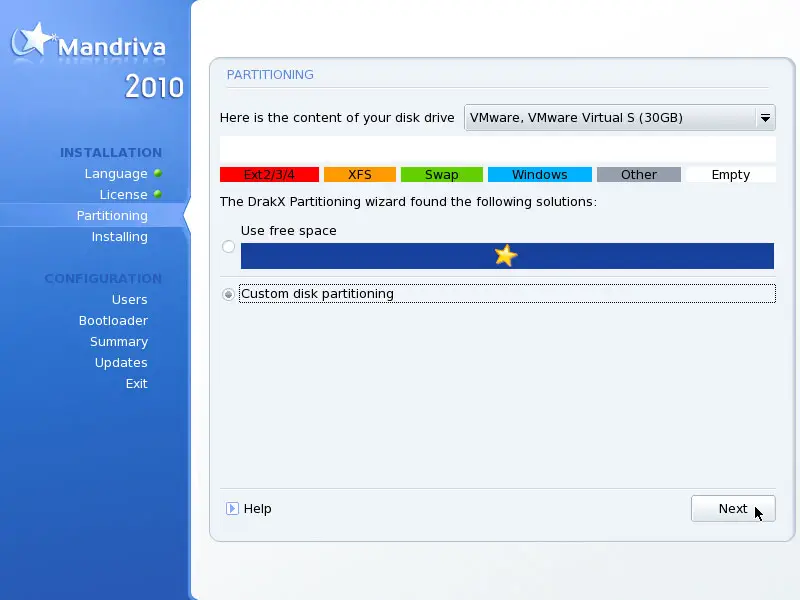The width and height of the screenshot is (800, 600).
Task: Select the License step in sidebar
Action: pyautogui.click(x=123, y=194)
